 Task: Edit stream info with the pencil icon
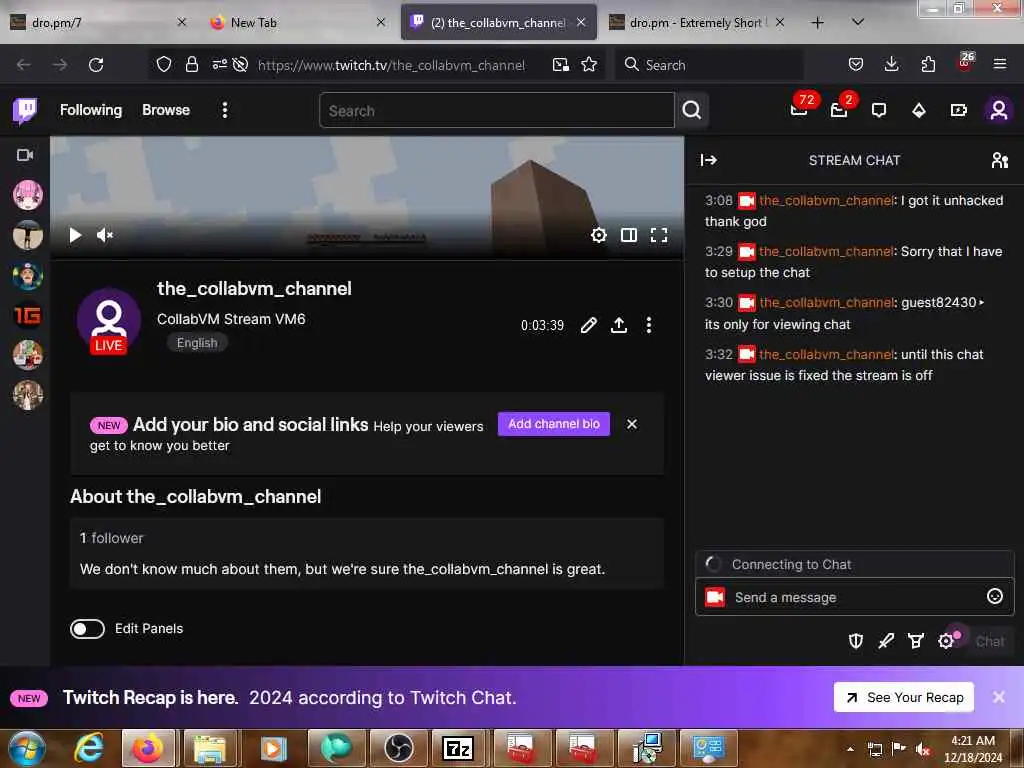(588, 325)
